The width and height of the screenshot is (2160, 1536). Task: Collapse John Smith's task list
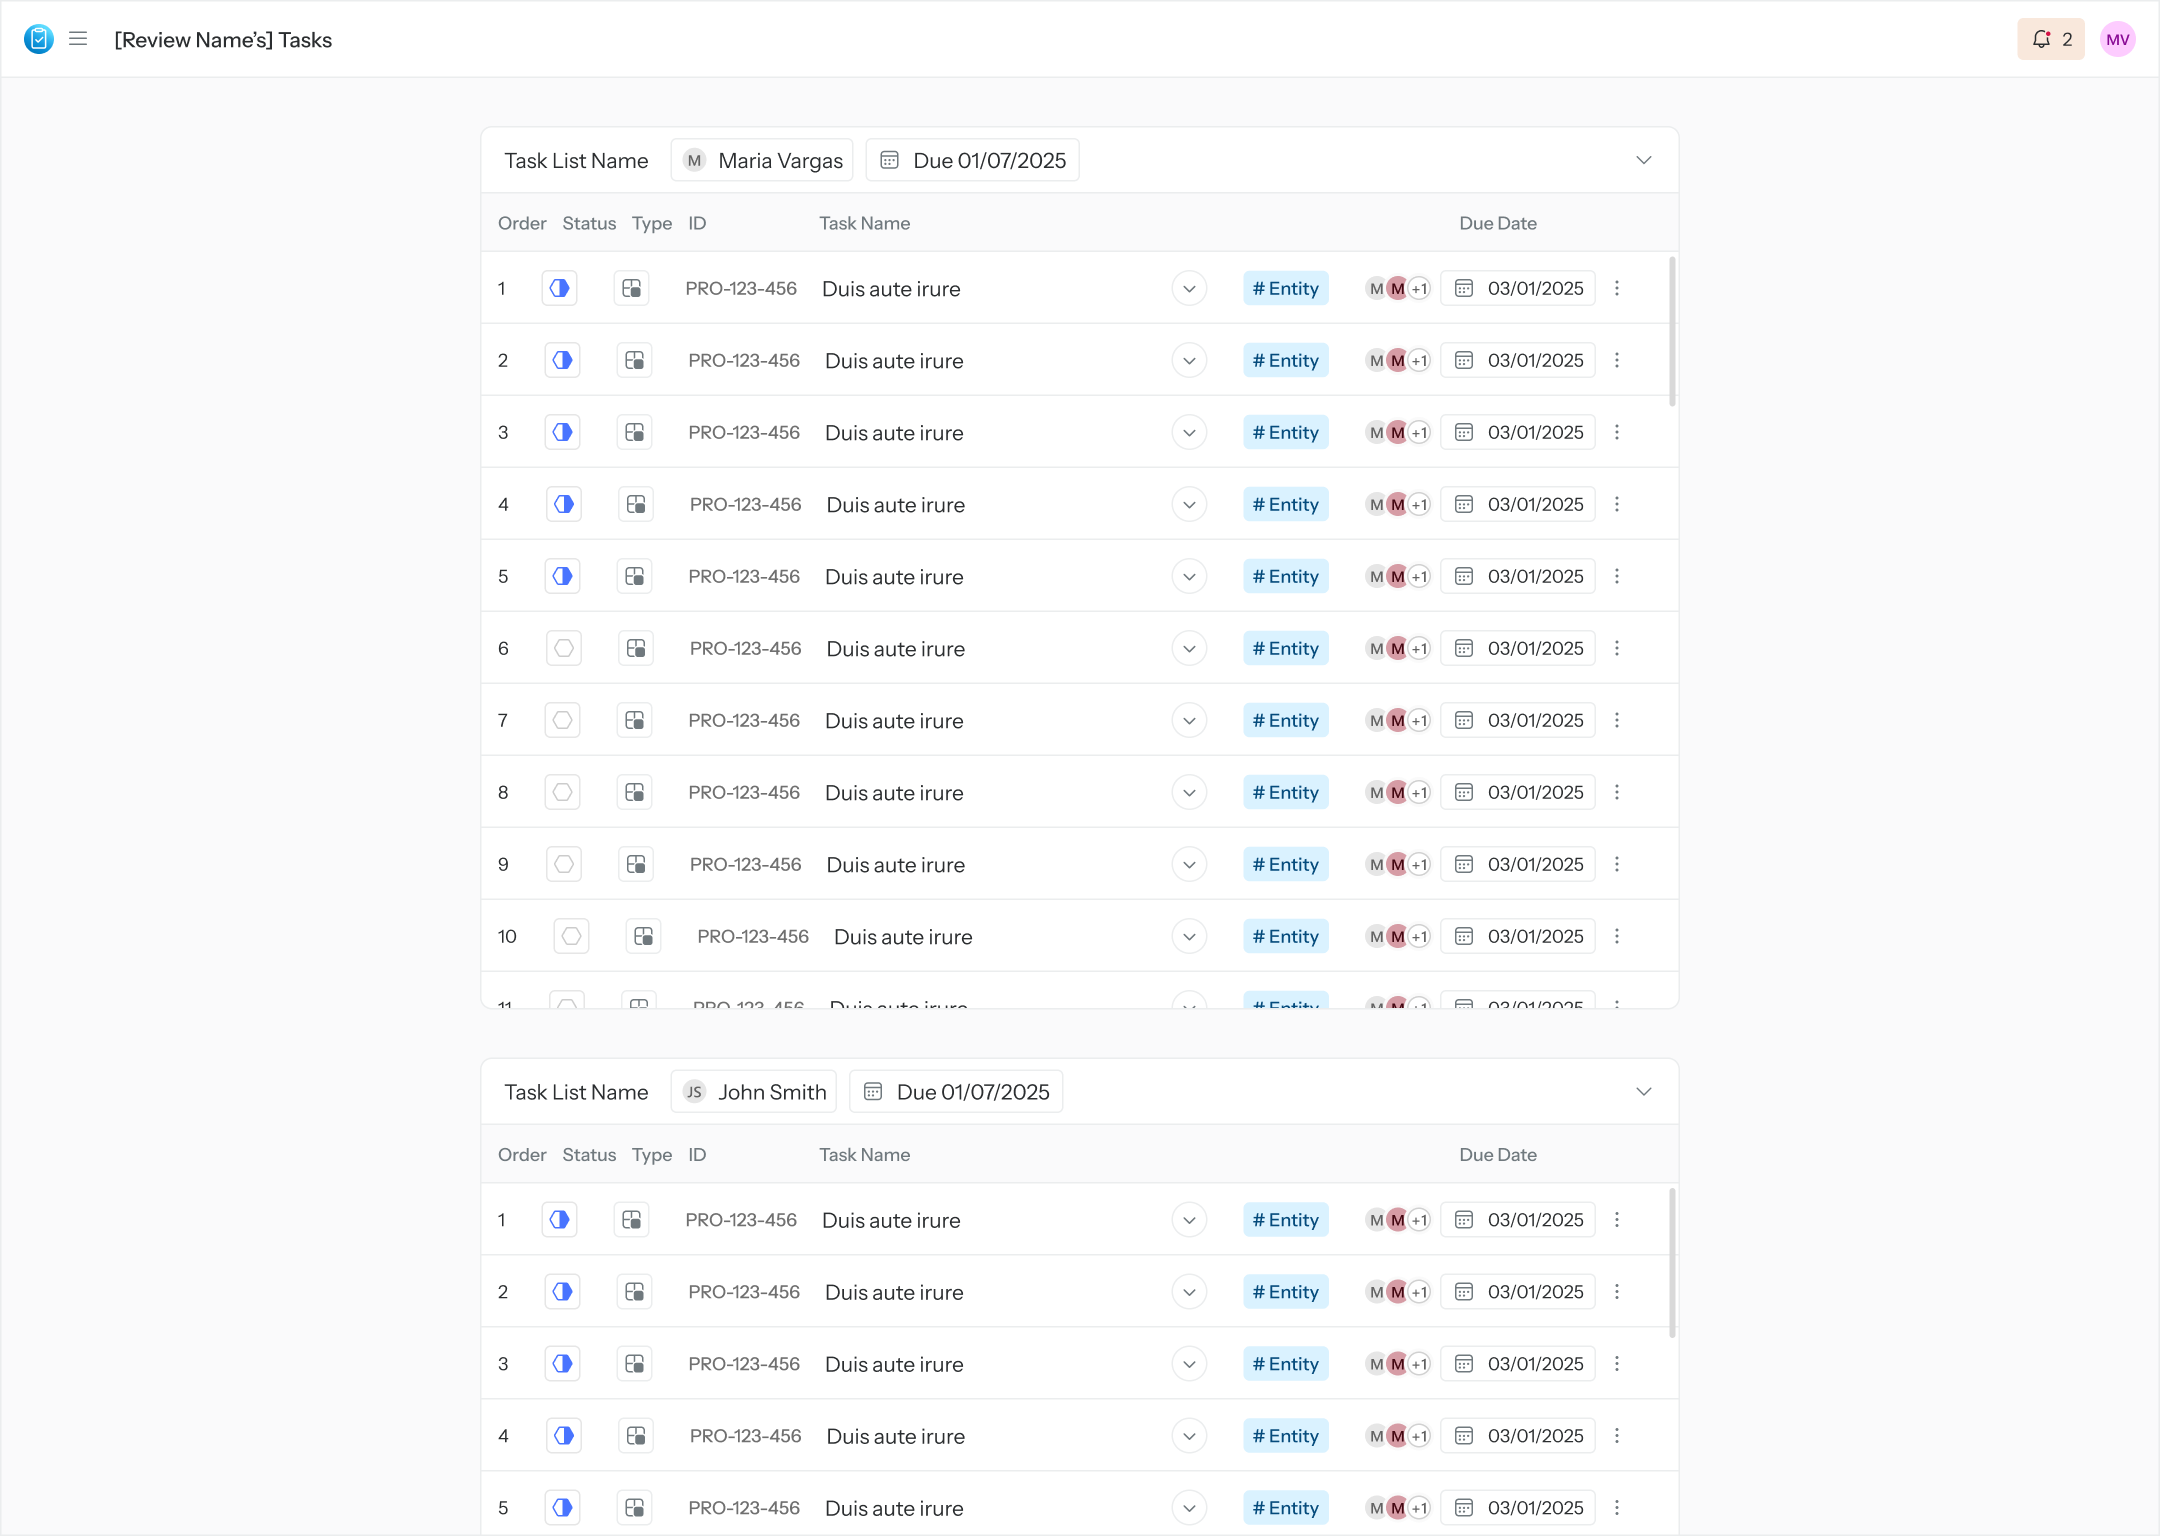pyautogui.click(x=1643, y=1091)
